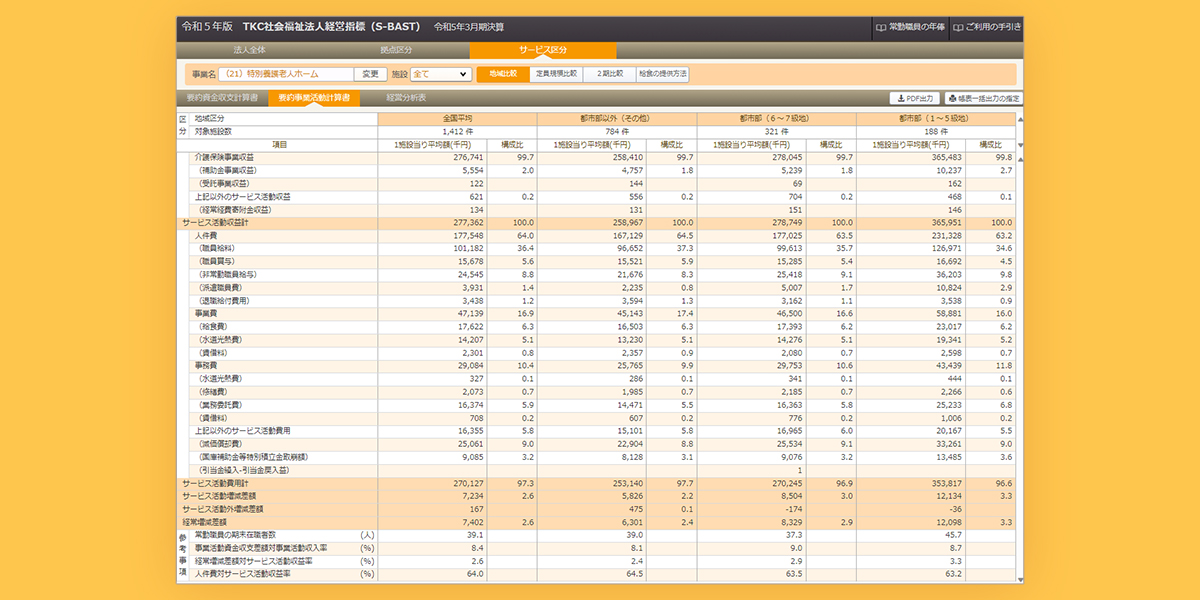This screenshot has height=600, width=1200.
Task: Click the 対象施設数 row label
Action: [x=212, y=132]
